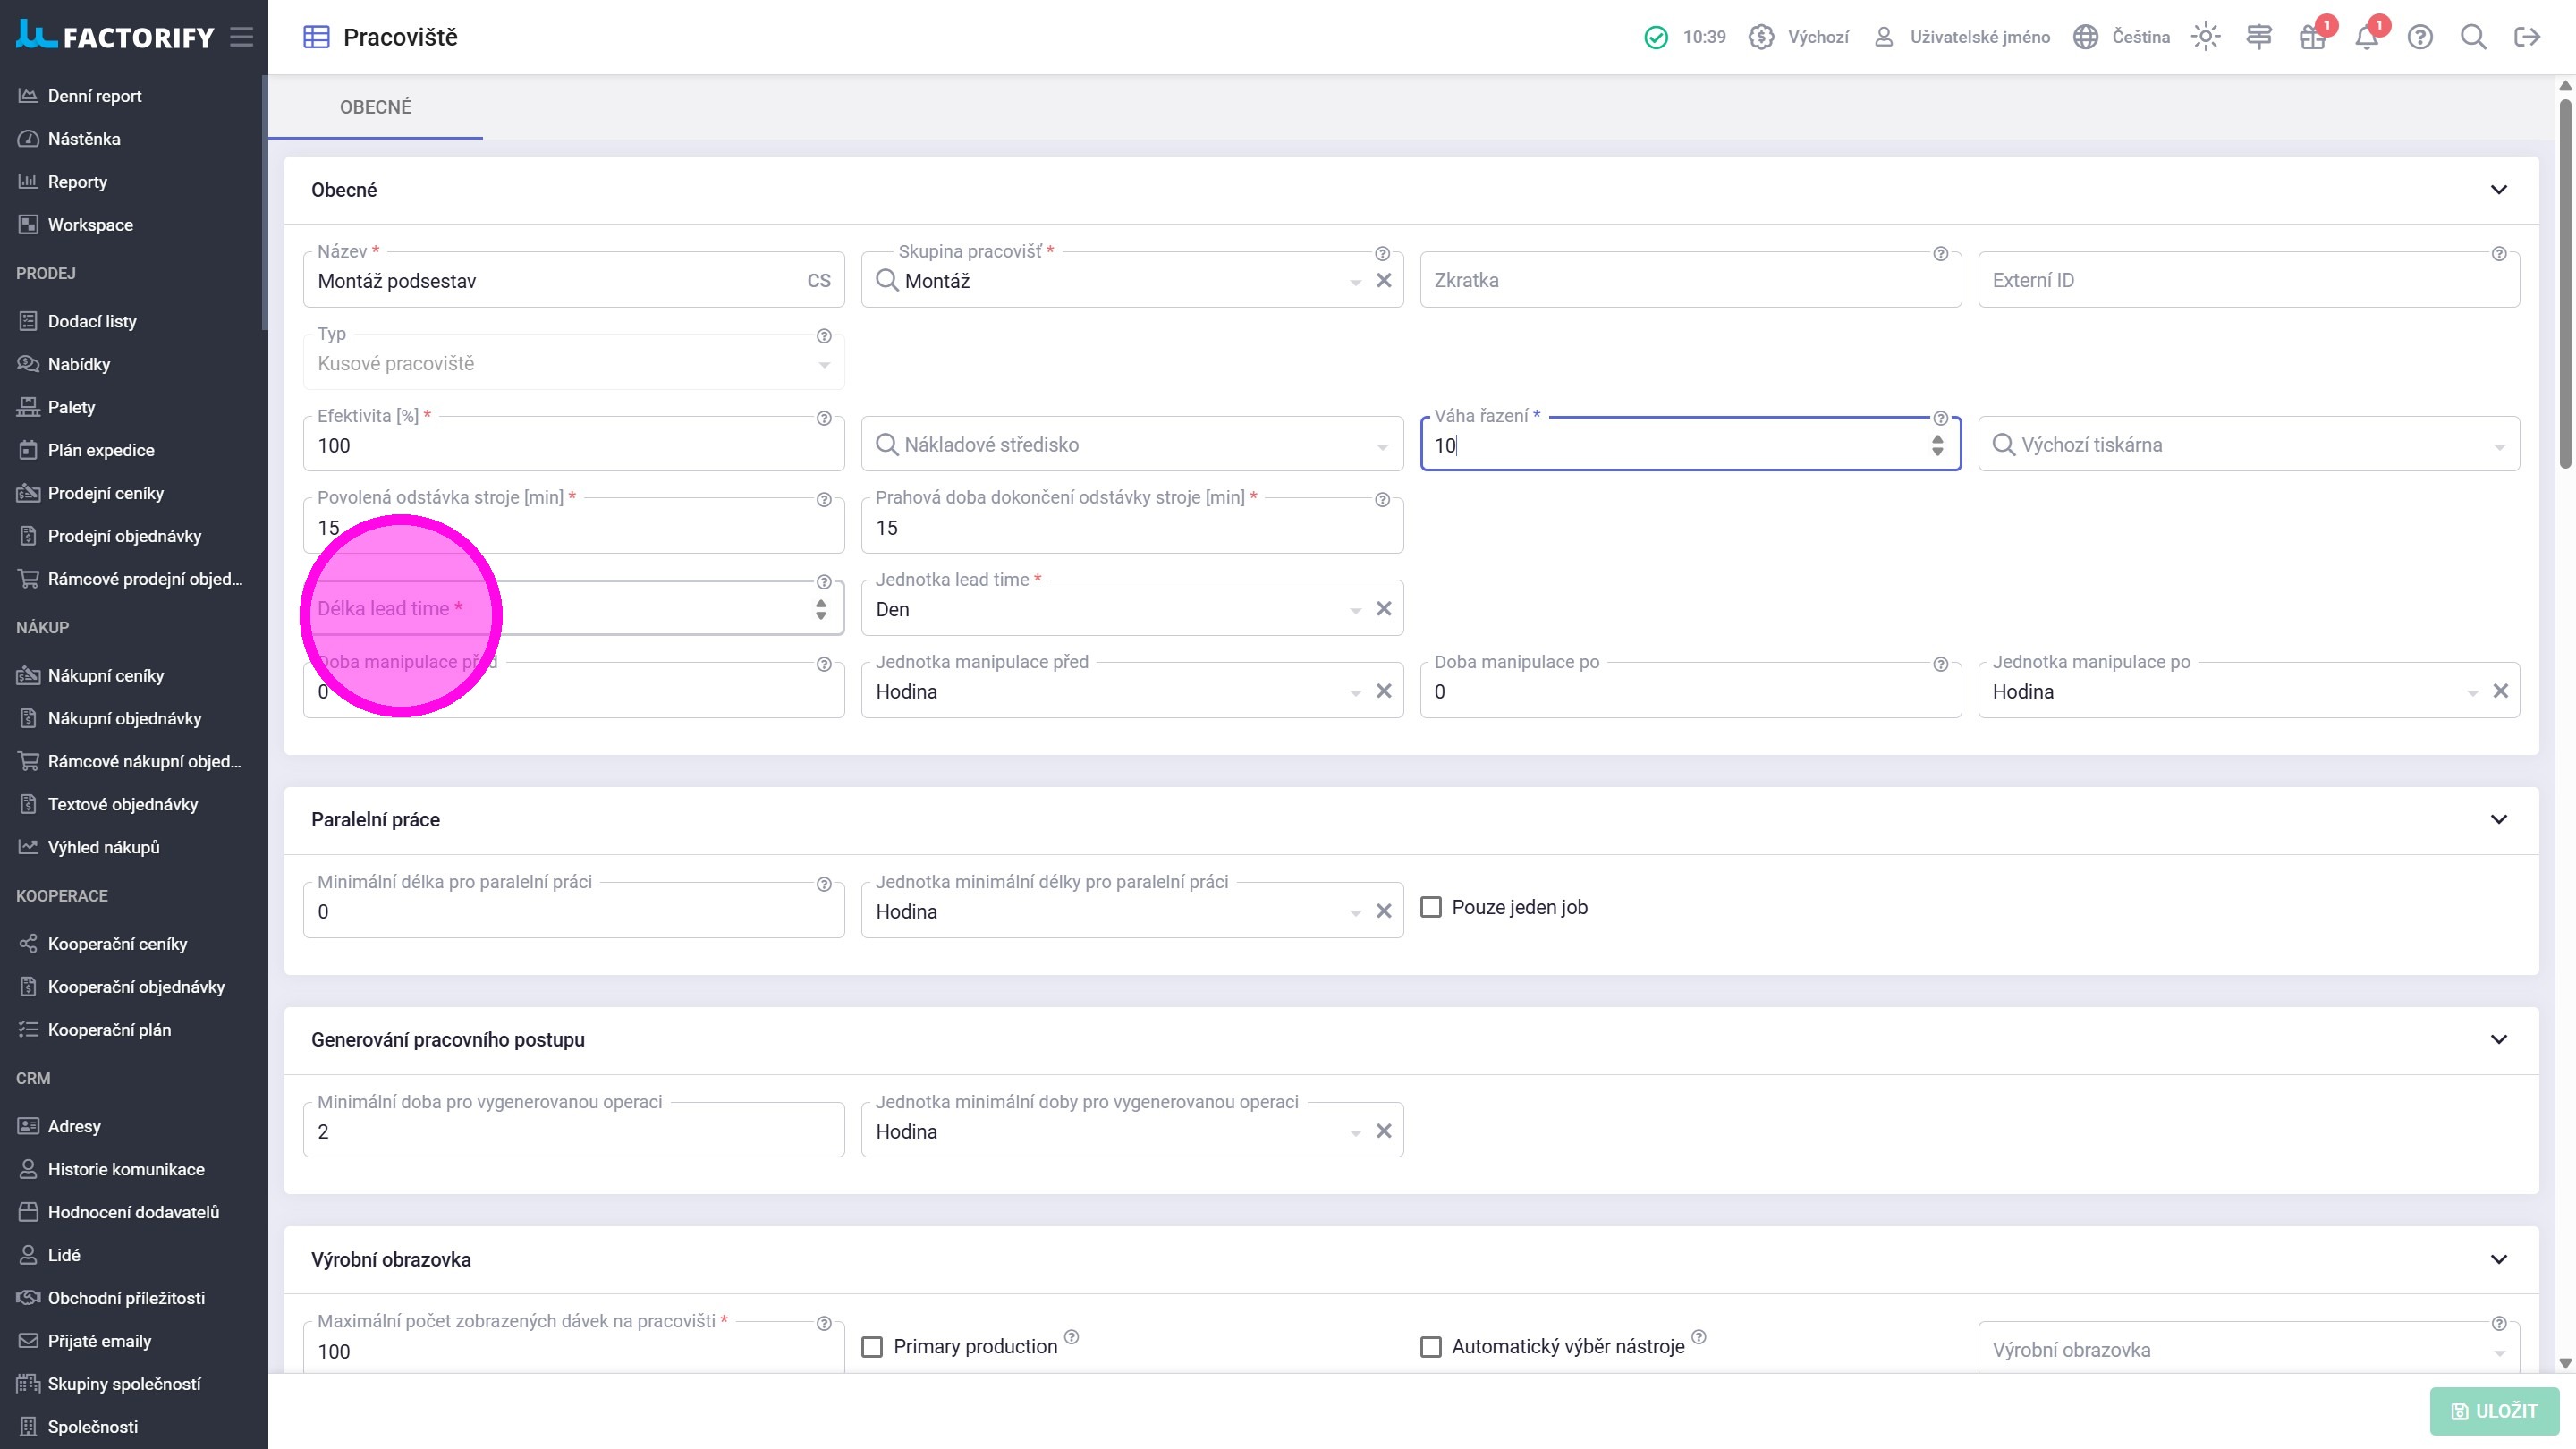Open Prodejní objednávky in sidebar
2576x1449 pixels.
point(124,536)
